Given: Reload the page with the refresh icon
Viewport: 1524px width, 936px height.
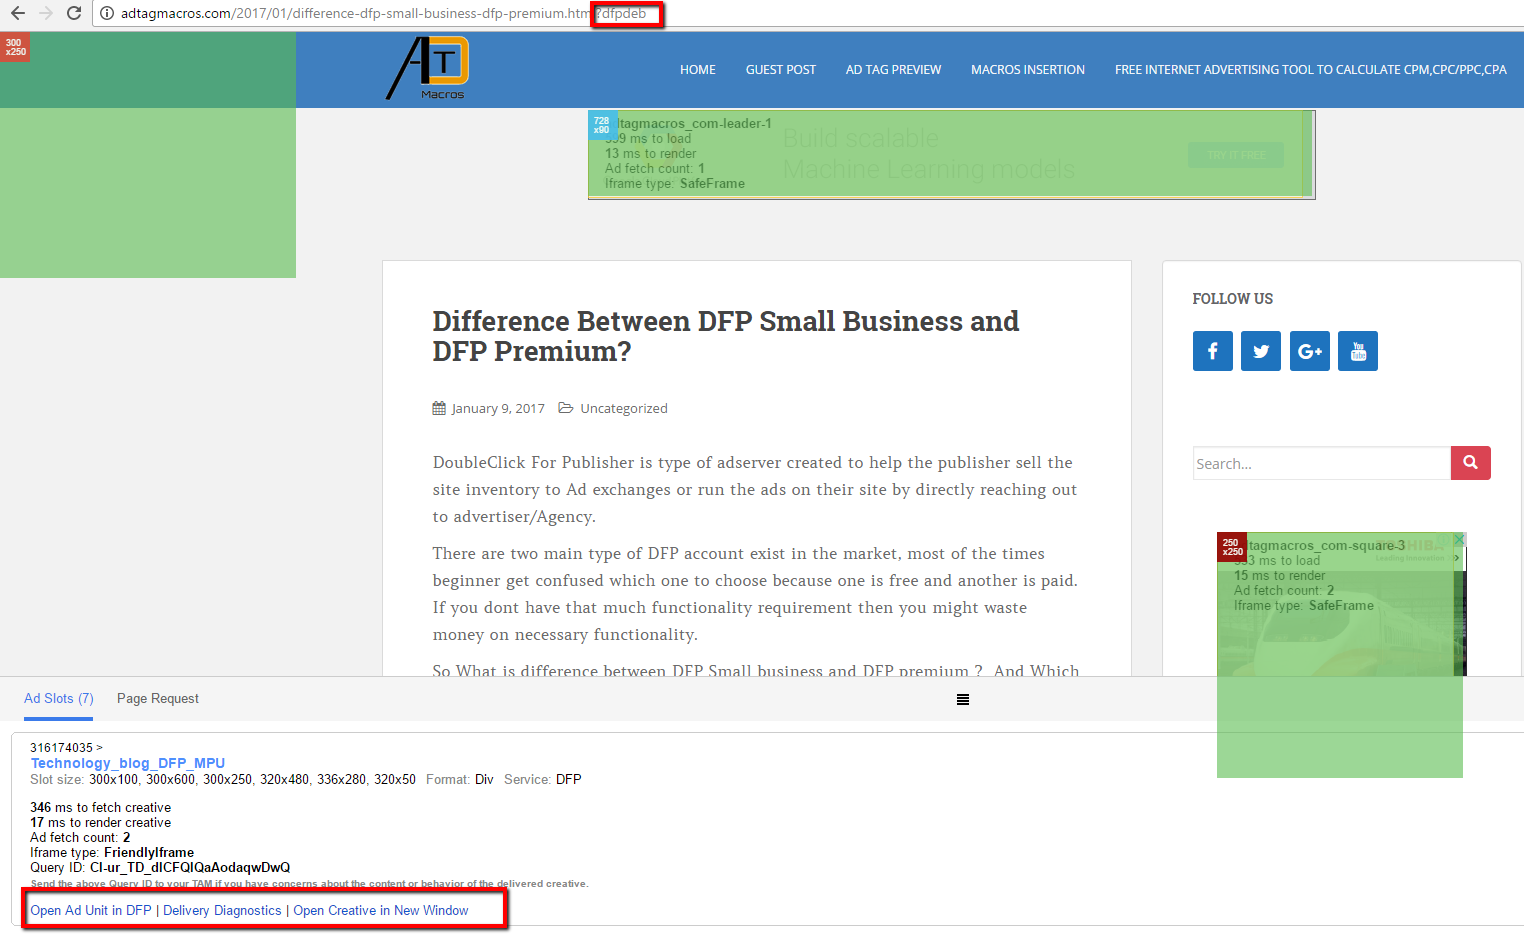Looking at the screenshot, I should tap(73, 13).
